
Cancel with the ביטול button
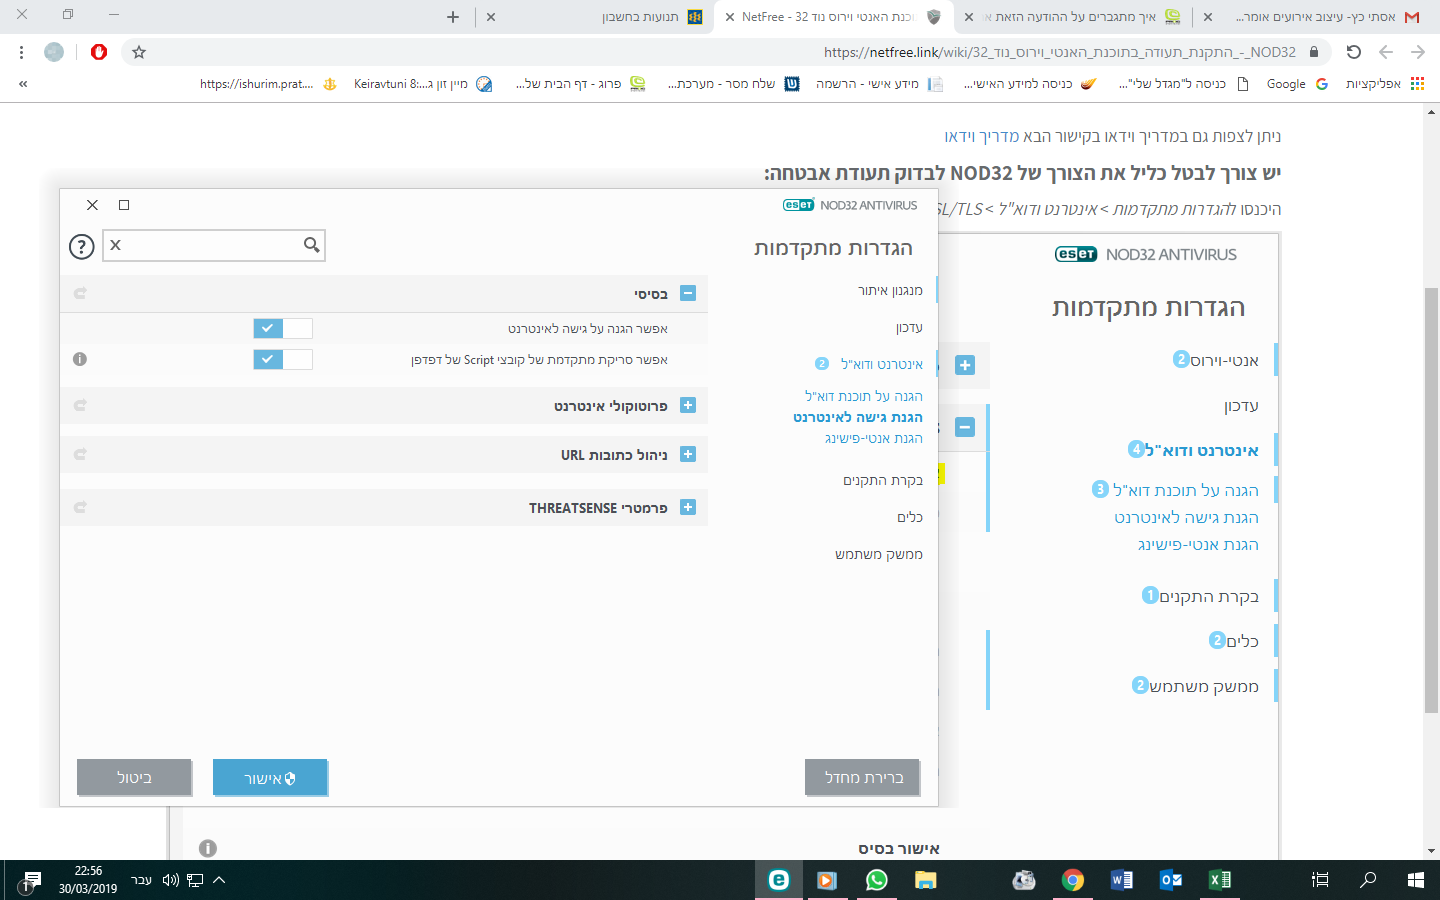click(134, 777)
